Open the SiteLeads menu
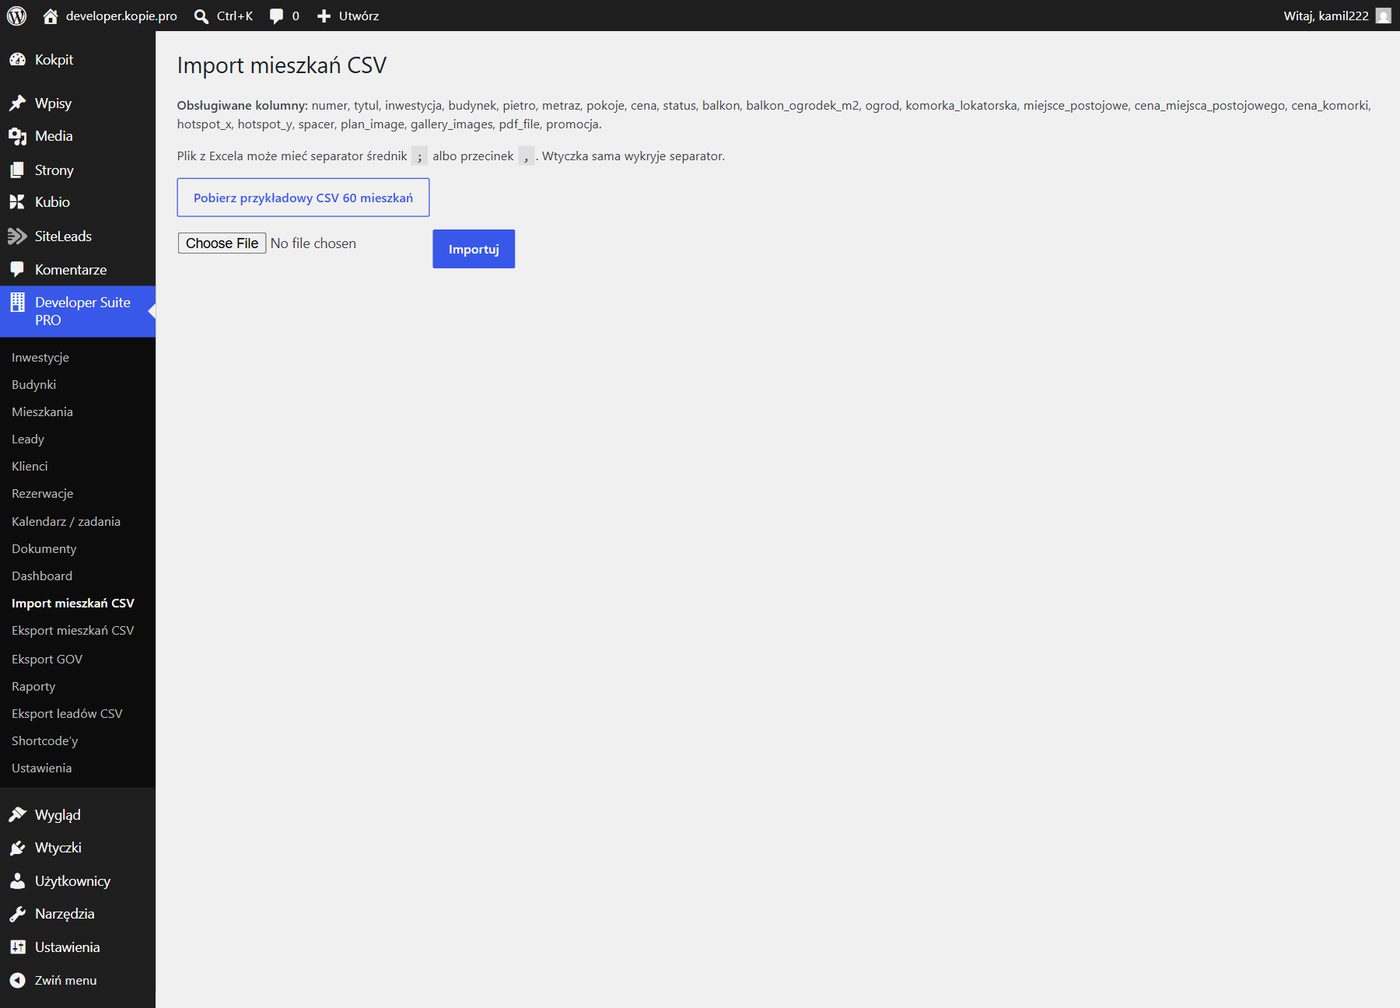This screenshot has width=1400, height=1008. pos(78,236)
